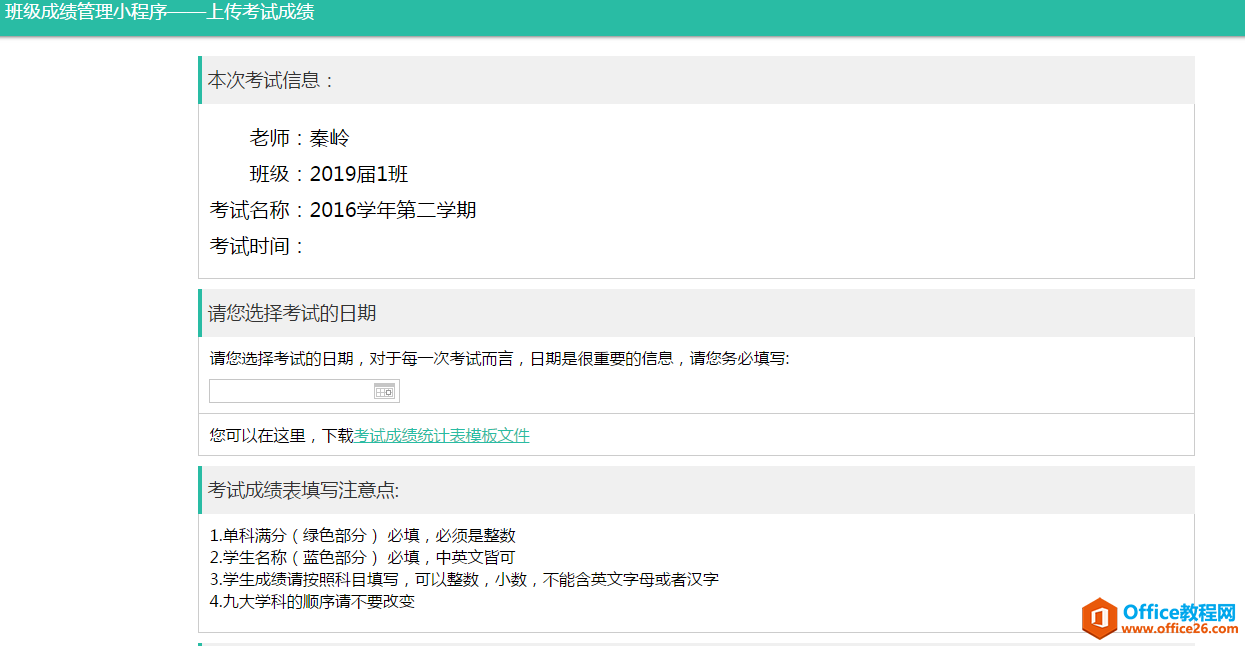The image size is (1245, 646).
Task: Select the 本次考试信息 section header
Action: pos(270,81)
